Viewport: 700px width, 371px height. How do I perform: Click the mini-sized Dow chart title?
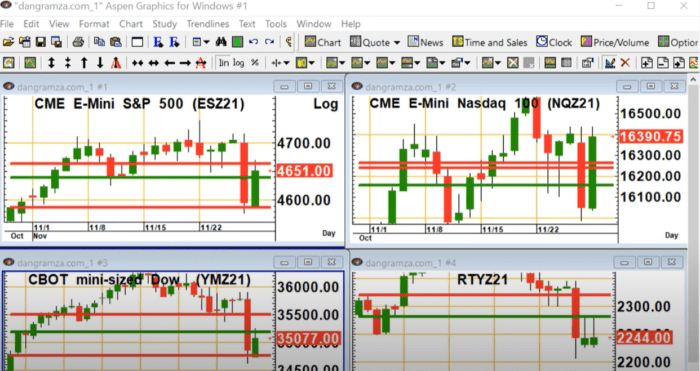(139, 280)
